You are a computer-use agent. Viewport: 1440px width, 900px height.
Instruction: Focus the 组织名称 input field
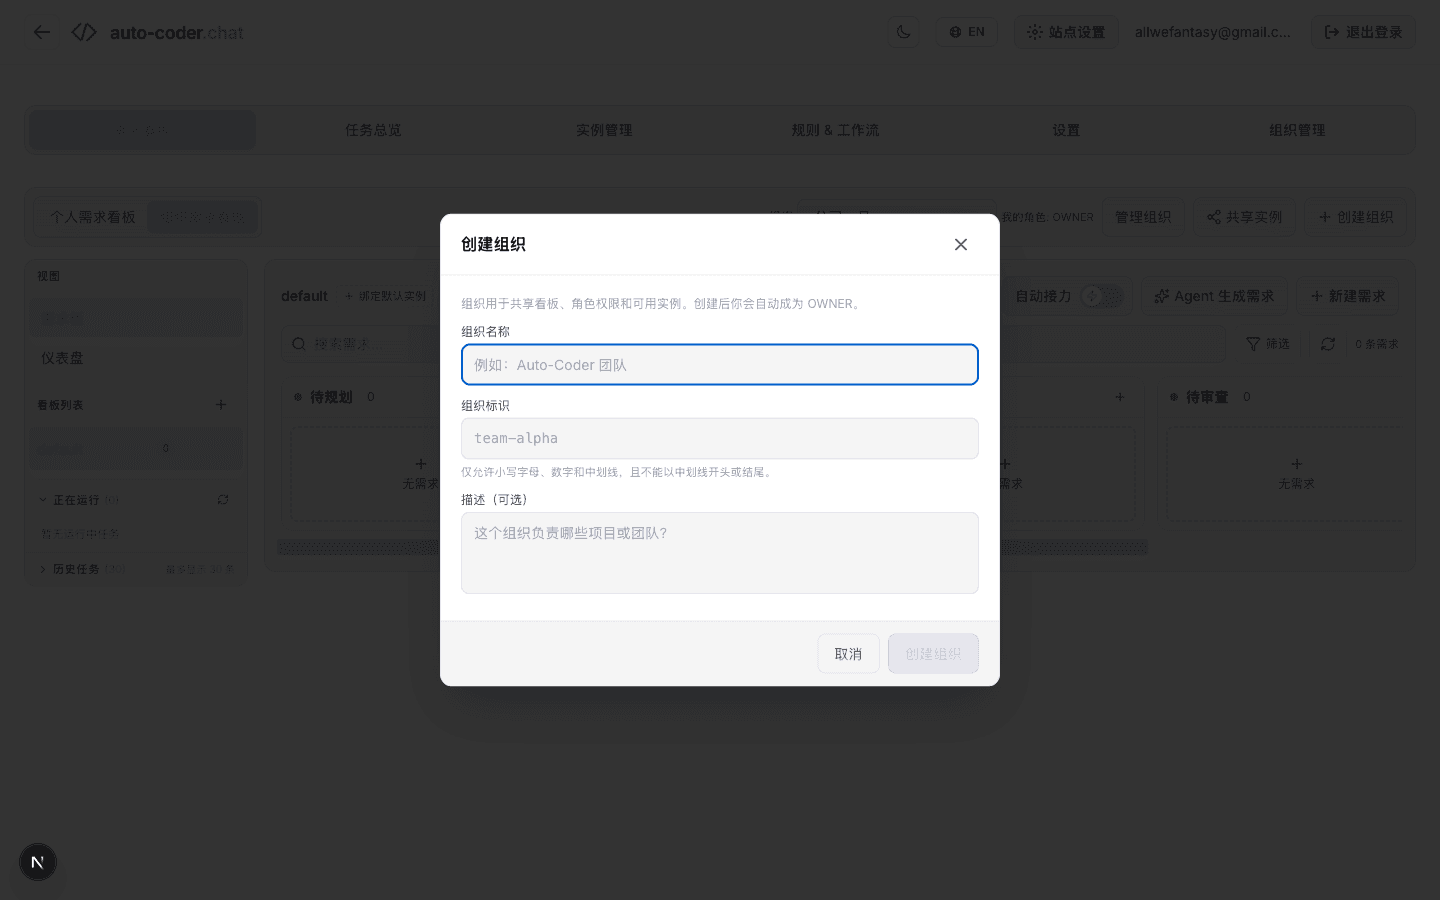[719, 364]
